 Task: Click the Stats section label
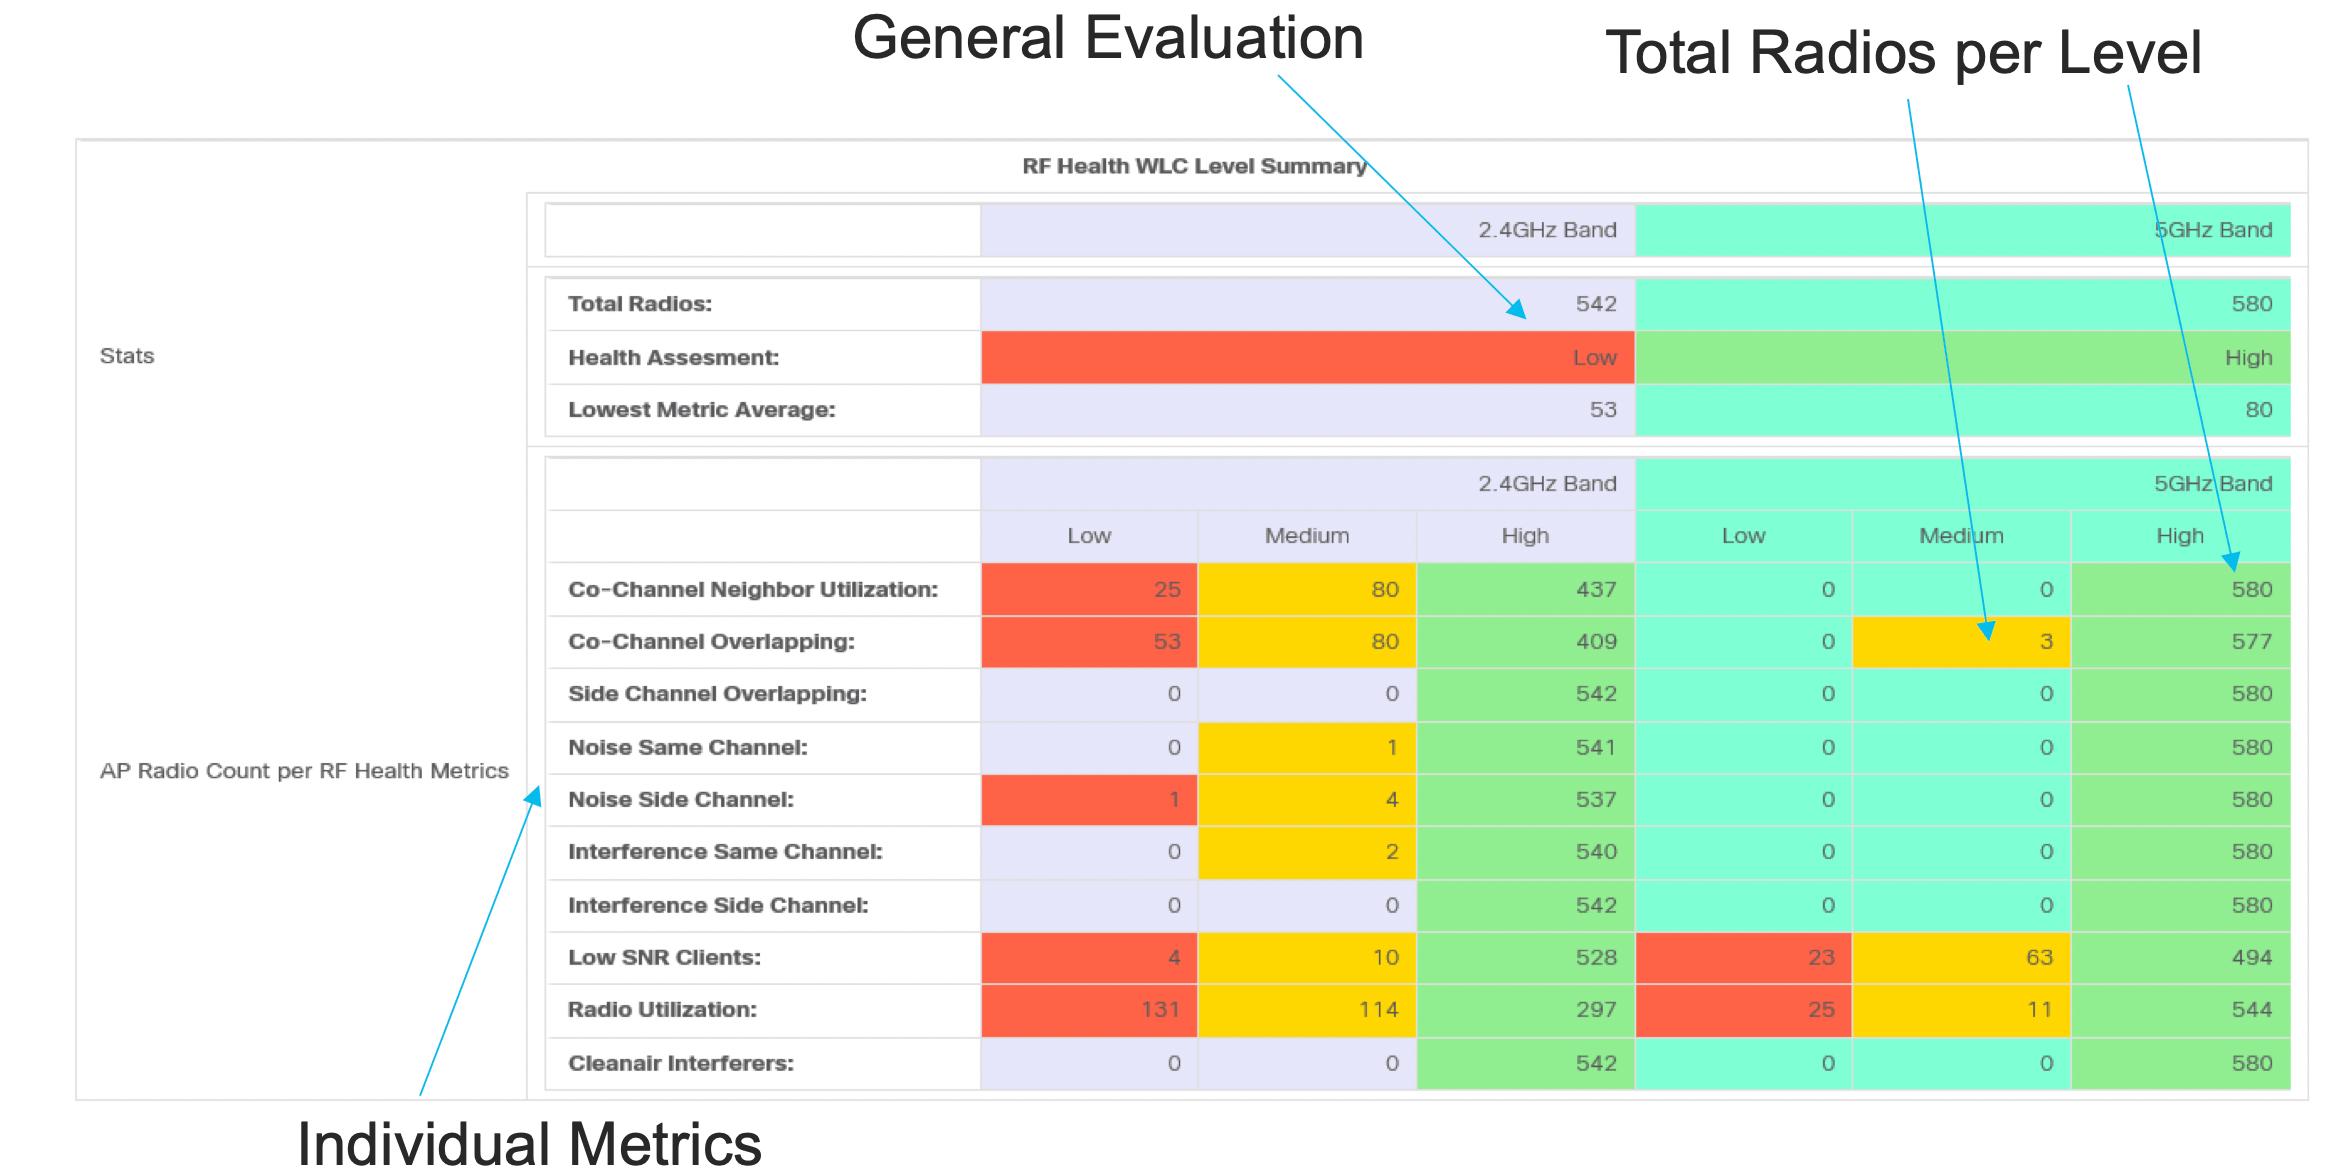(127, 356)
